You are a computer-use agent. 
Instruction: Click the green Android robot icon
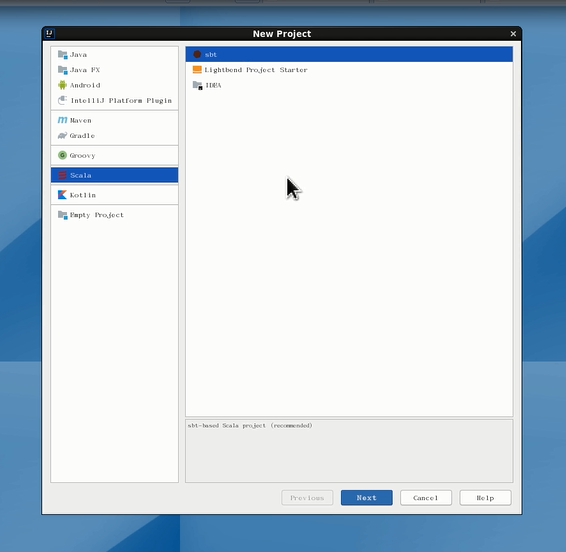click(62, 85)
